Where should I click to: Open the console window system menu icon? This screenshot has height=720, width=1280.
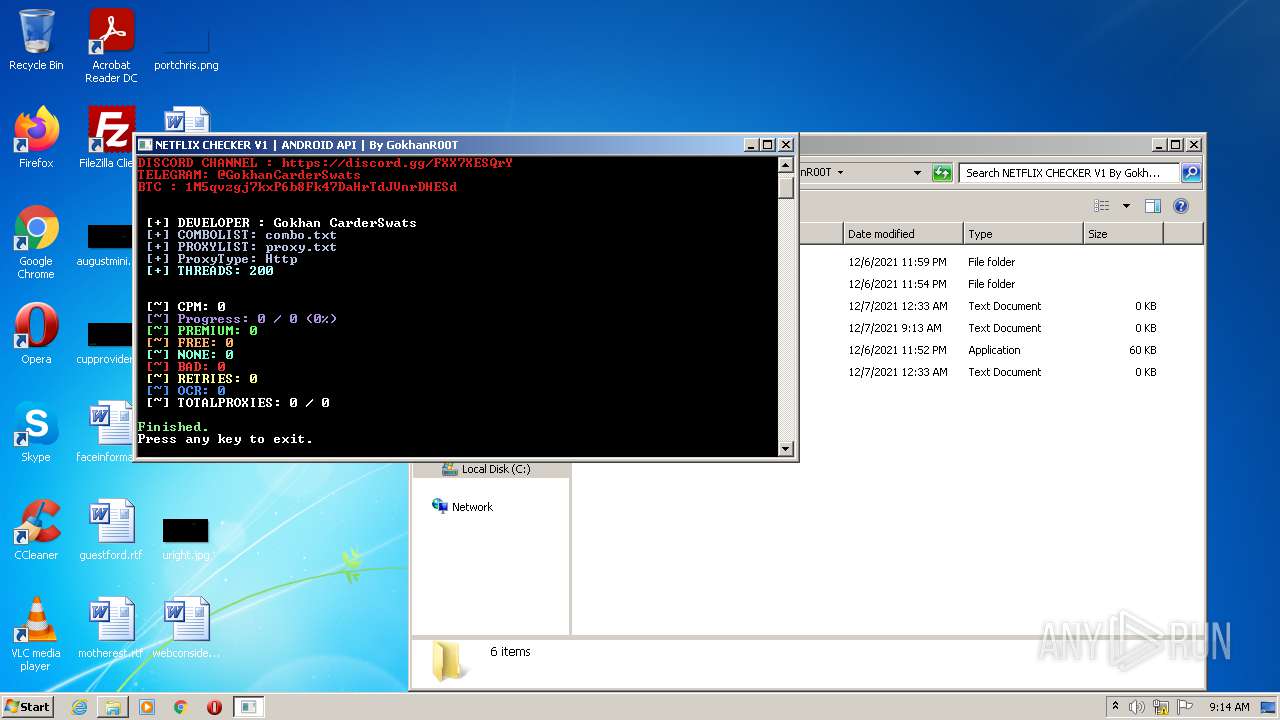click(145, 145)
